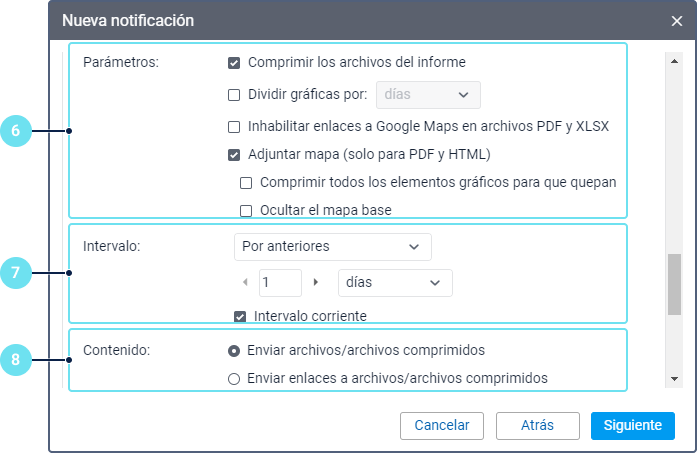This screenshot has height=453, width=697.
Task: Select Enviar enlaces a archivos radio option
Action: (x=234, y=379)
